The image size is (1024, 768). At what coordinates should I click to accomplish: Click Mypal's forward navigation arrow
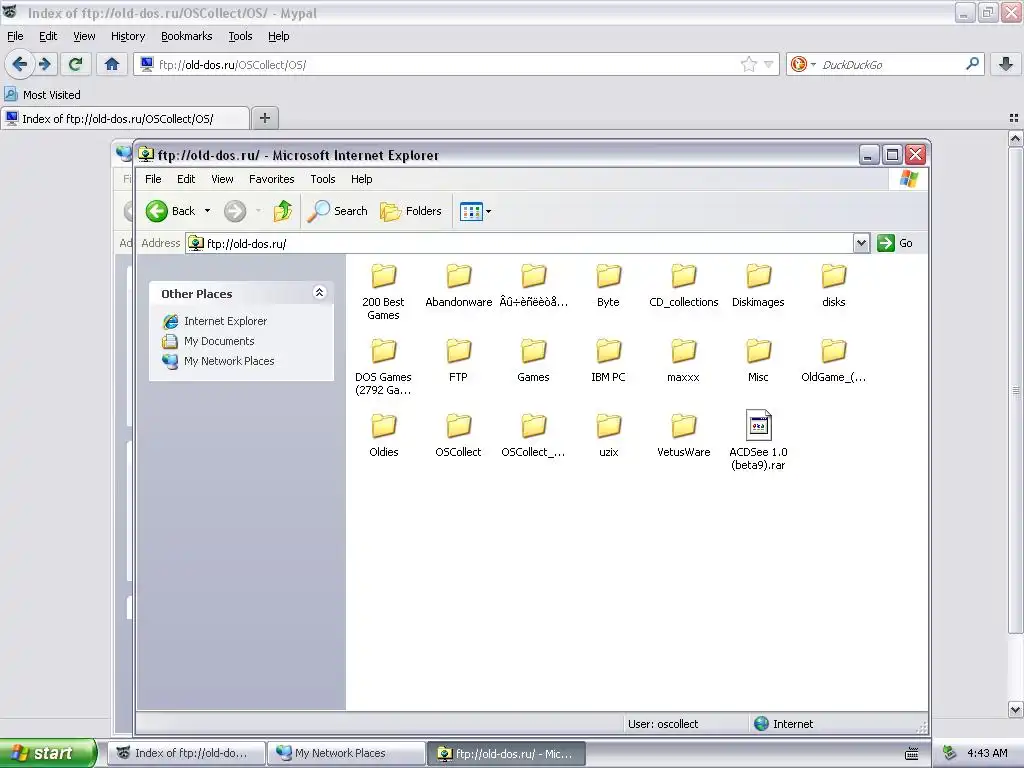(x=45, y=64)
